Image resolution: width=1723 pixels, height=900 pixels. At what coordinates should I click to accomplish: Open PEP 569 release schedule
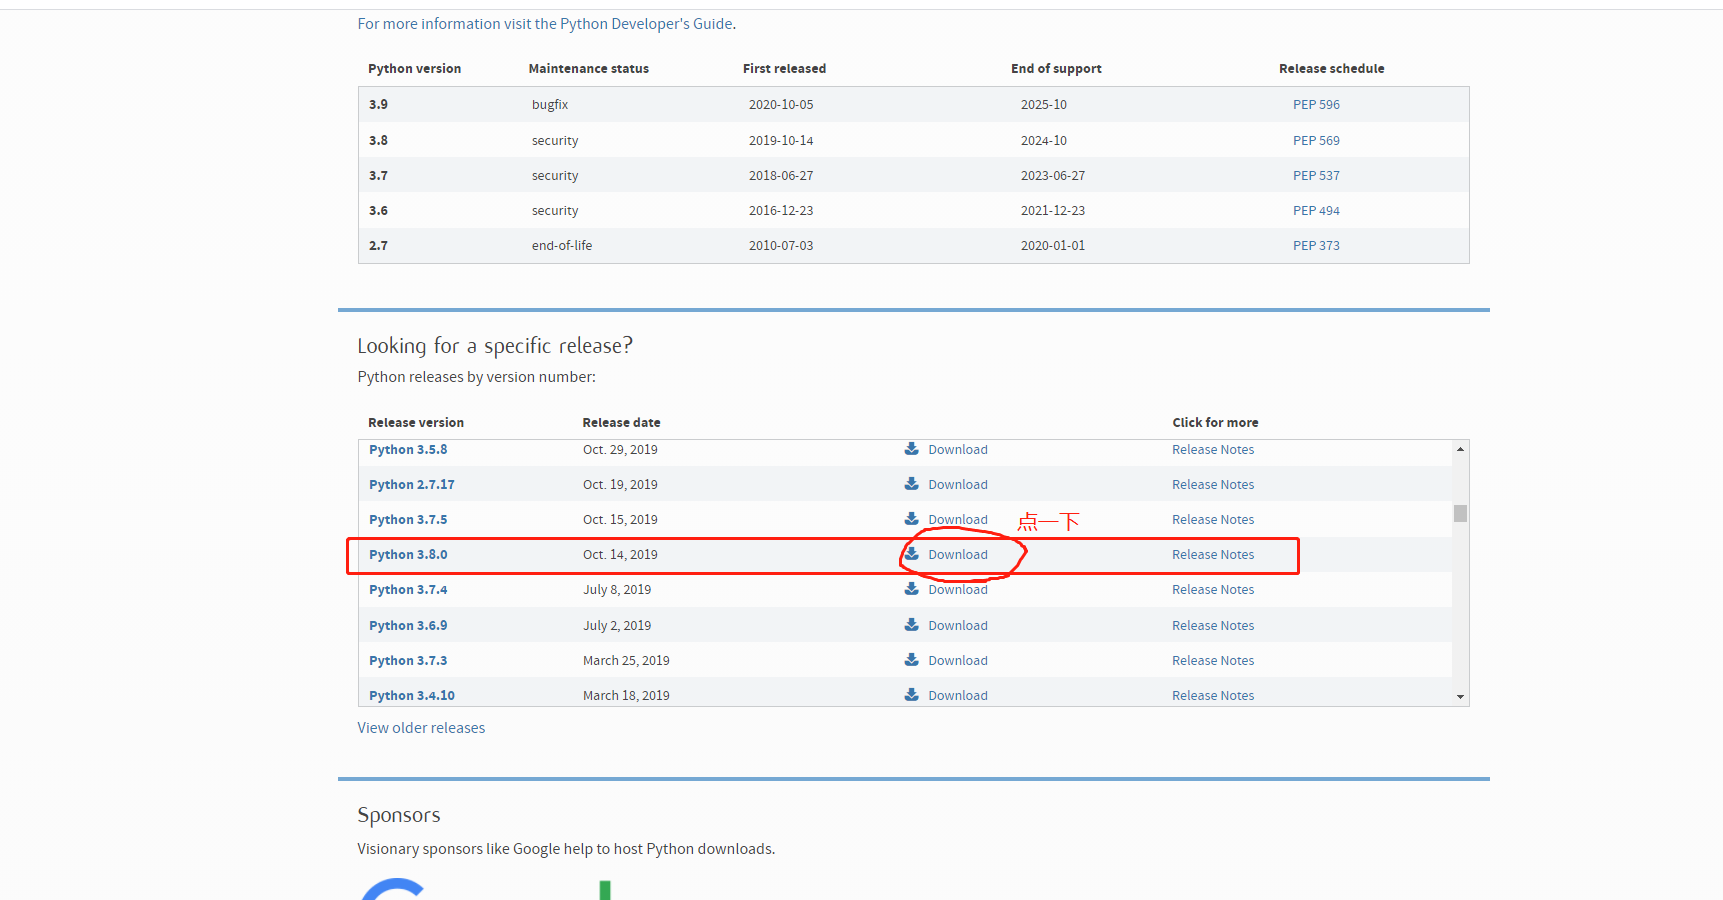(1316, 140)
